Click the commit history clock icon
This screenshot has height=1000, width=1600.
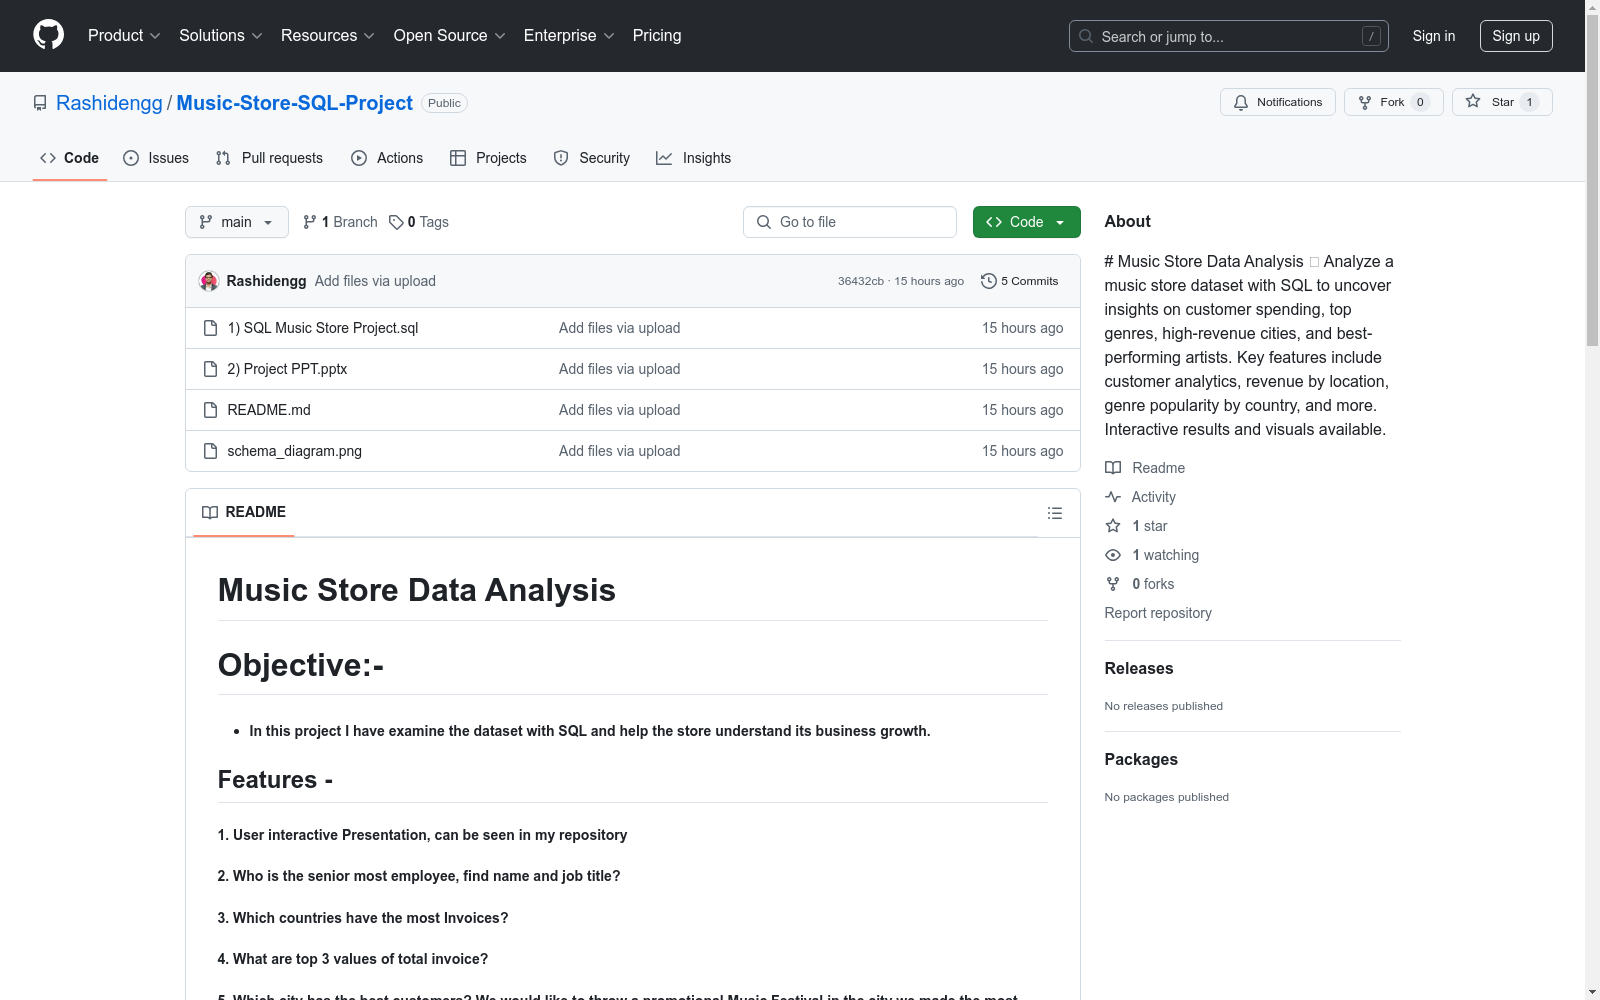989,281
